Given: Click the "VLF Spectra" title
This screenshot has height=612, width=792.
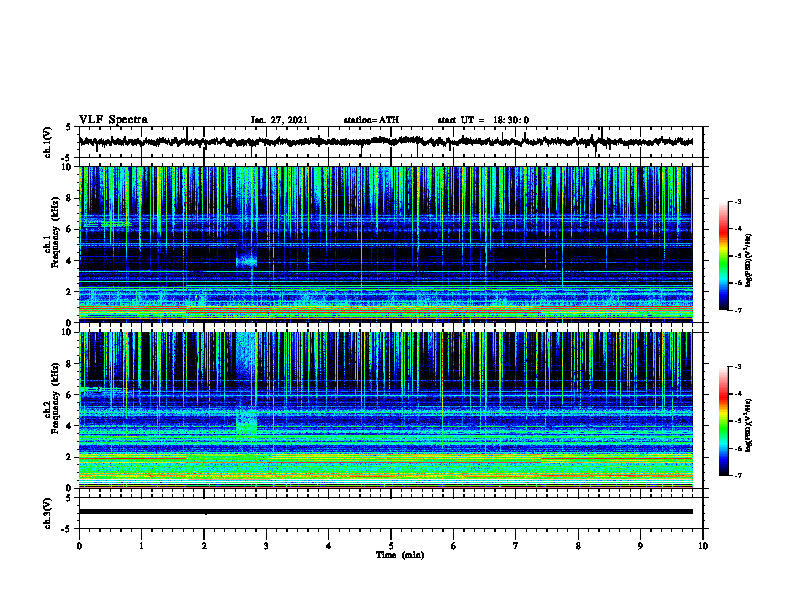Looking at the screenshot, I should click(113, 120).
